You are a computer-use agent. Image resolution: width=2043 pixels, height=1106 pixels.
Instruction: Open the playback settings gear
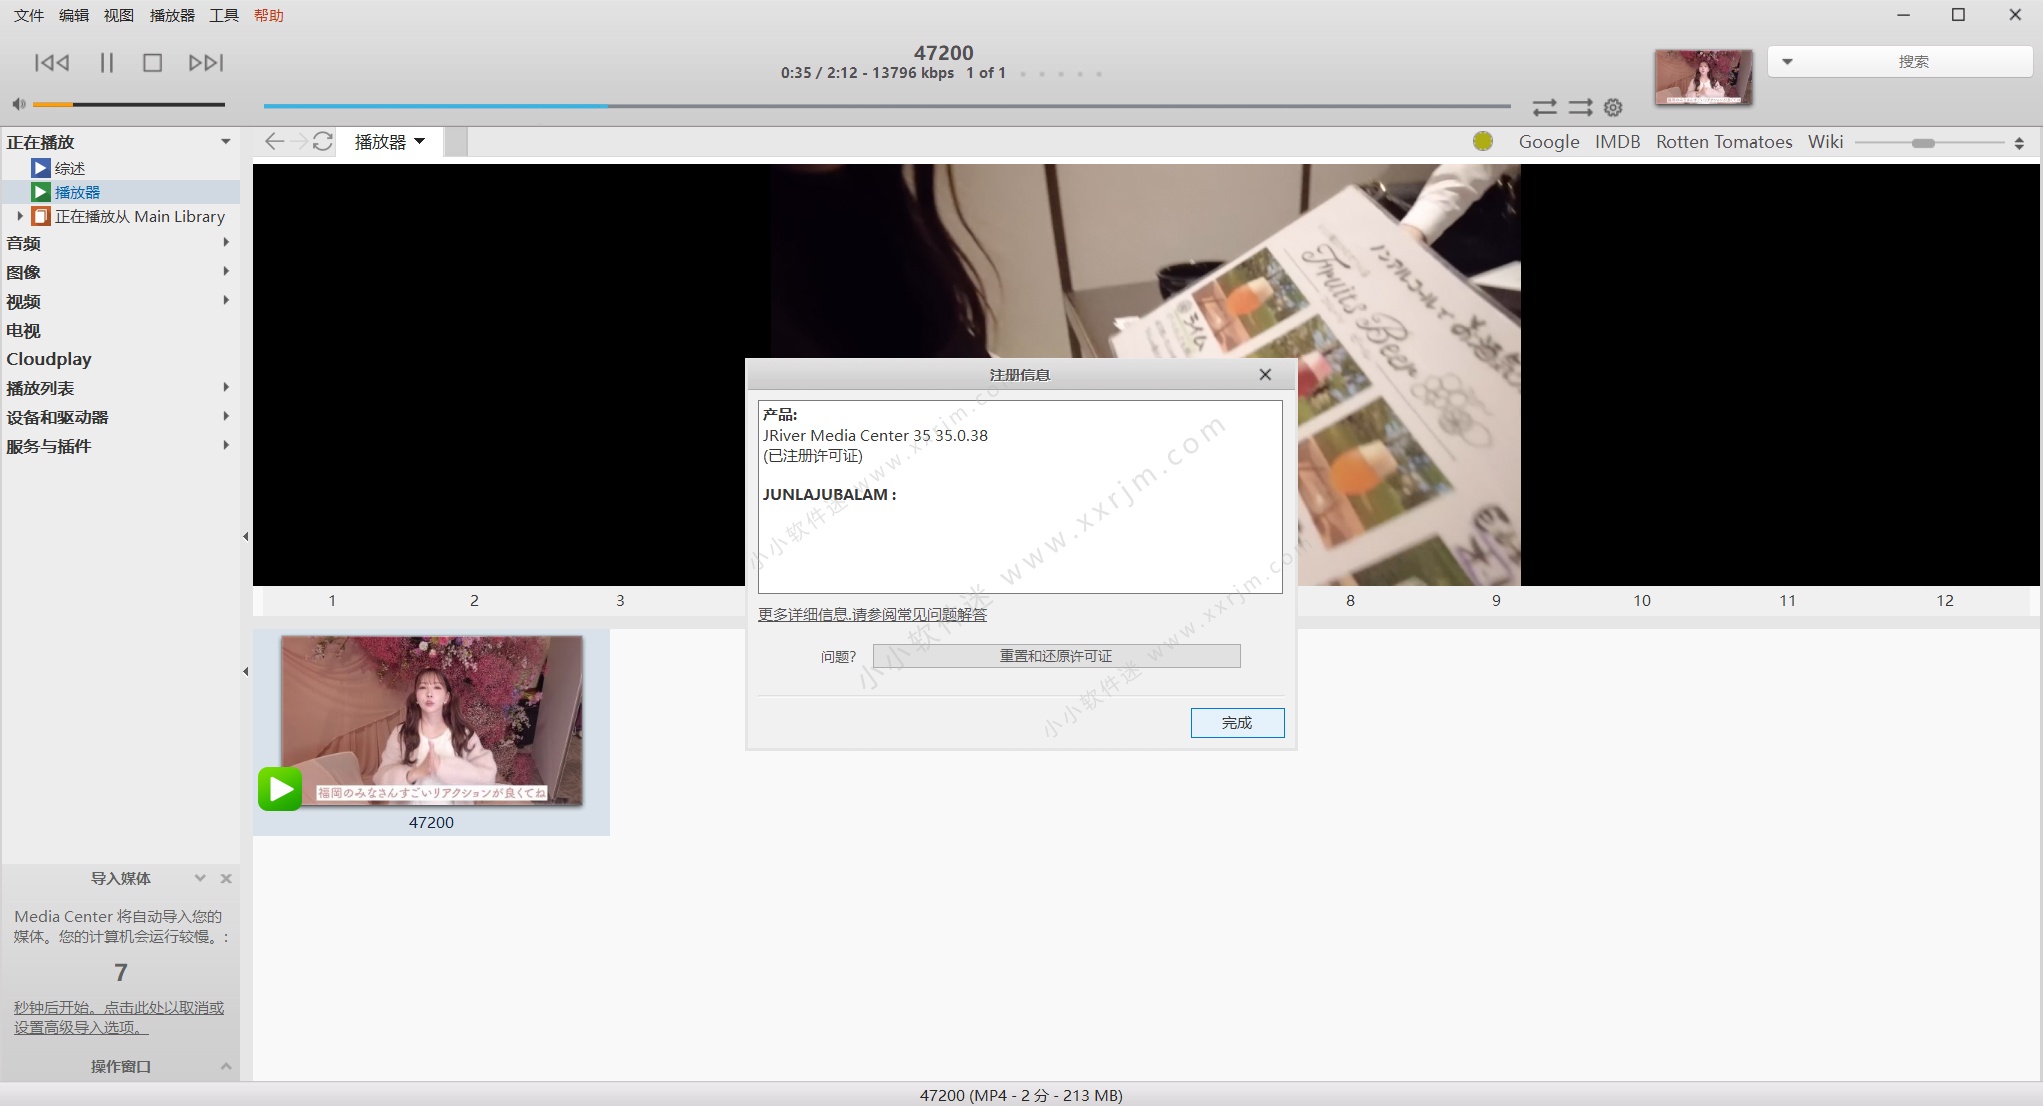1612,107
